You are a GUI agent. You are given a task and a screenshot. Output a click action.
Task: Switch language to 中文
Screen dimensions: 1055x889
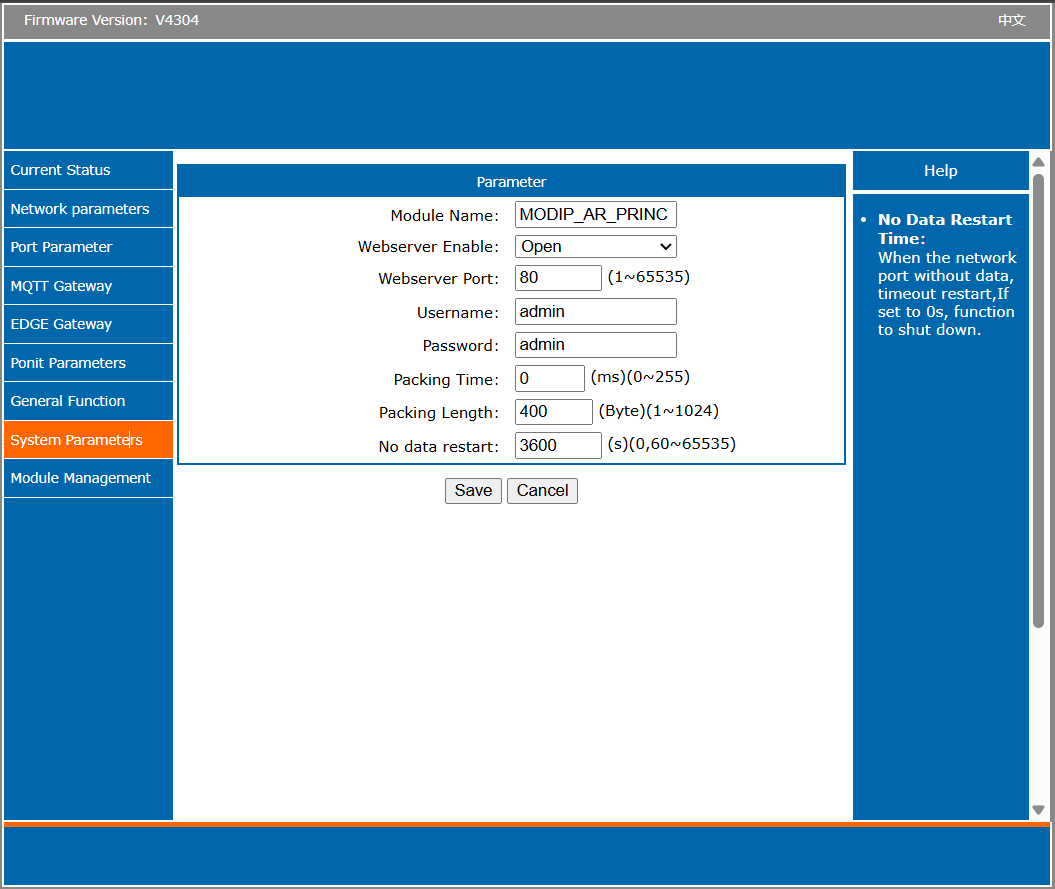click(1011, 20)
